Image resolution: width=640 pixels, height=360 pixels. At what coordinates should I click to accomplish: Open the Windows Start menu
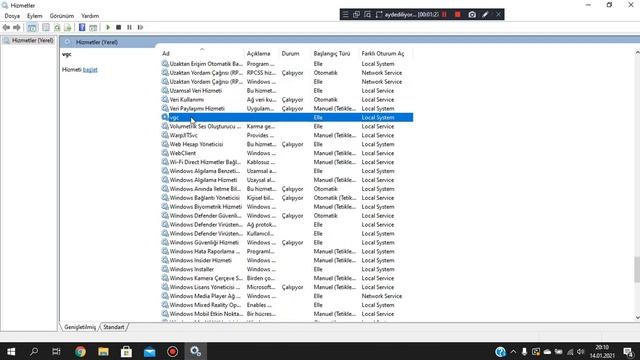[x=11, y=351]
